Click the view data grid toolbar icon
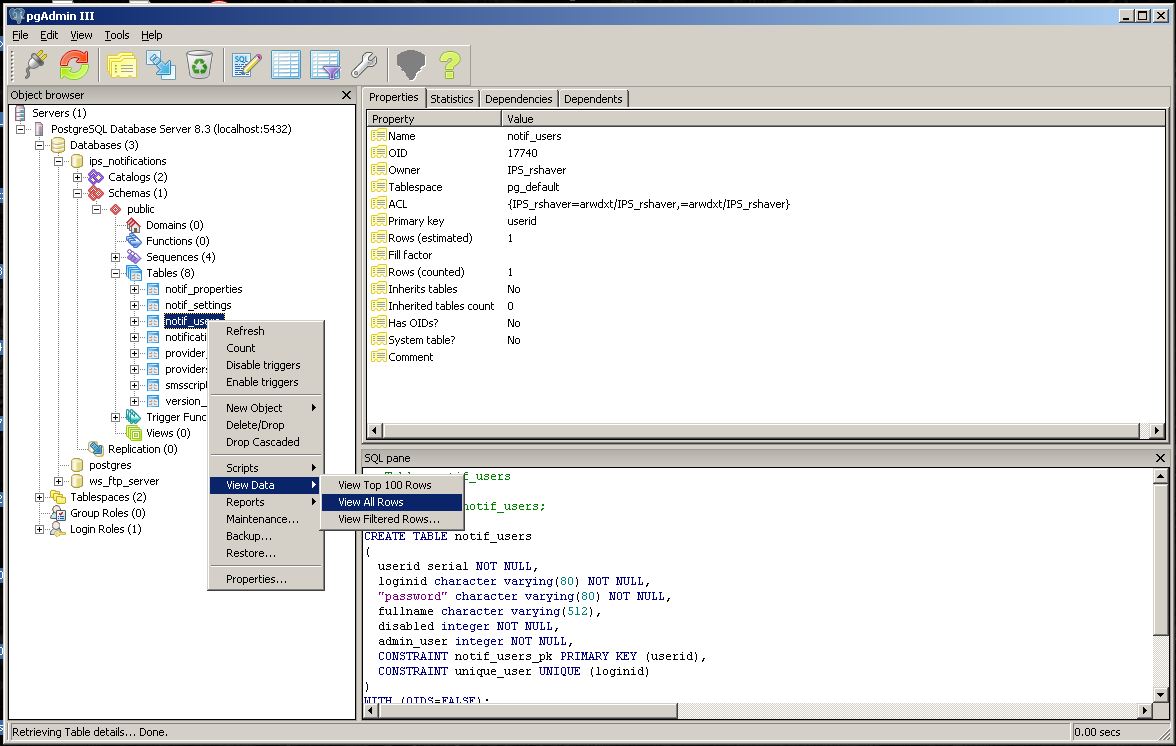The height and width of the screenshot is (746, 1176). (286, 65)
